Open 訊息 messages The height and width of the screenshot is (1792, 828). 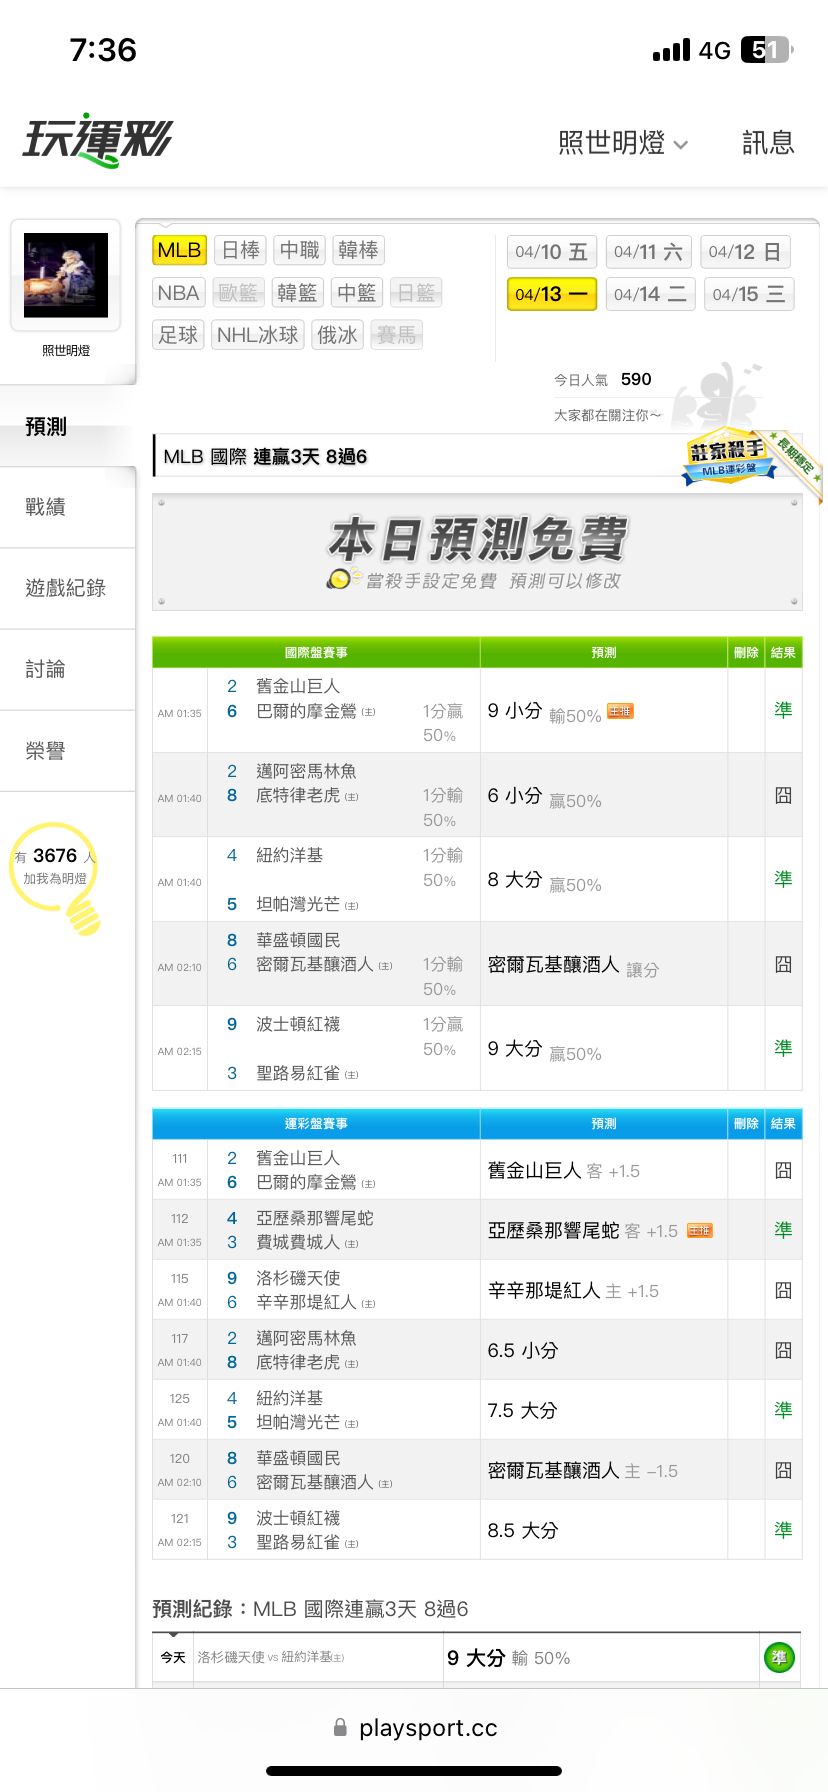(768, 143)
